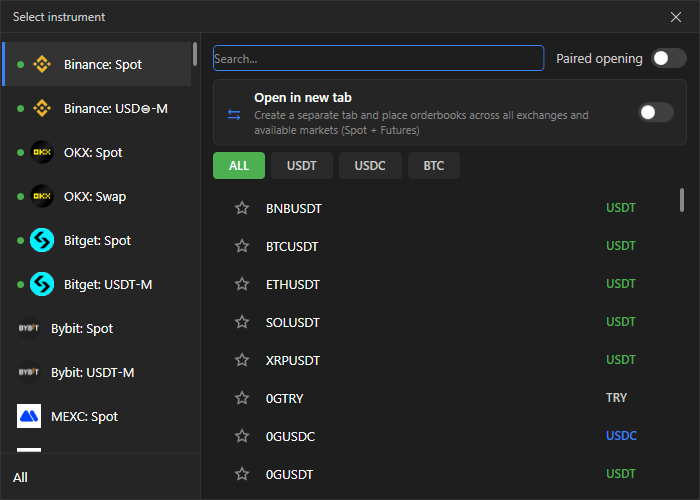Click the star beside 0GUSDT

click(242, 474)
